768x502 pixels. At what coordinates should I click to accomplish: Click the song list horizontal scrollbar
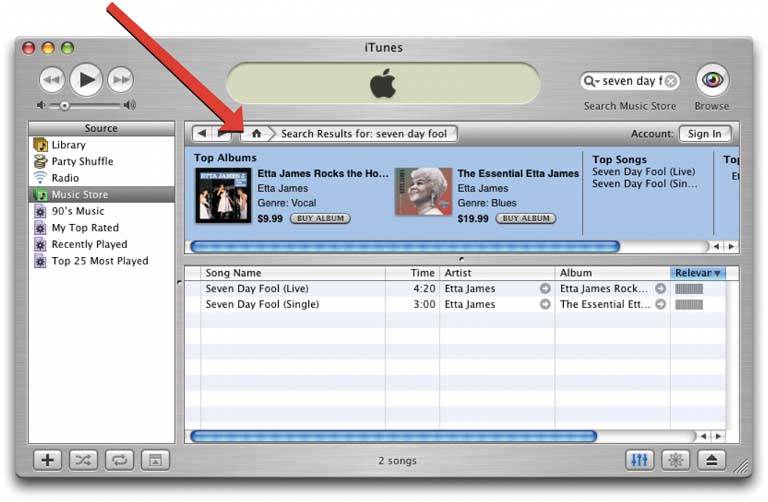[393, 436]
